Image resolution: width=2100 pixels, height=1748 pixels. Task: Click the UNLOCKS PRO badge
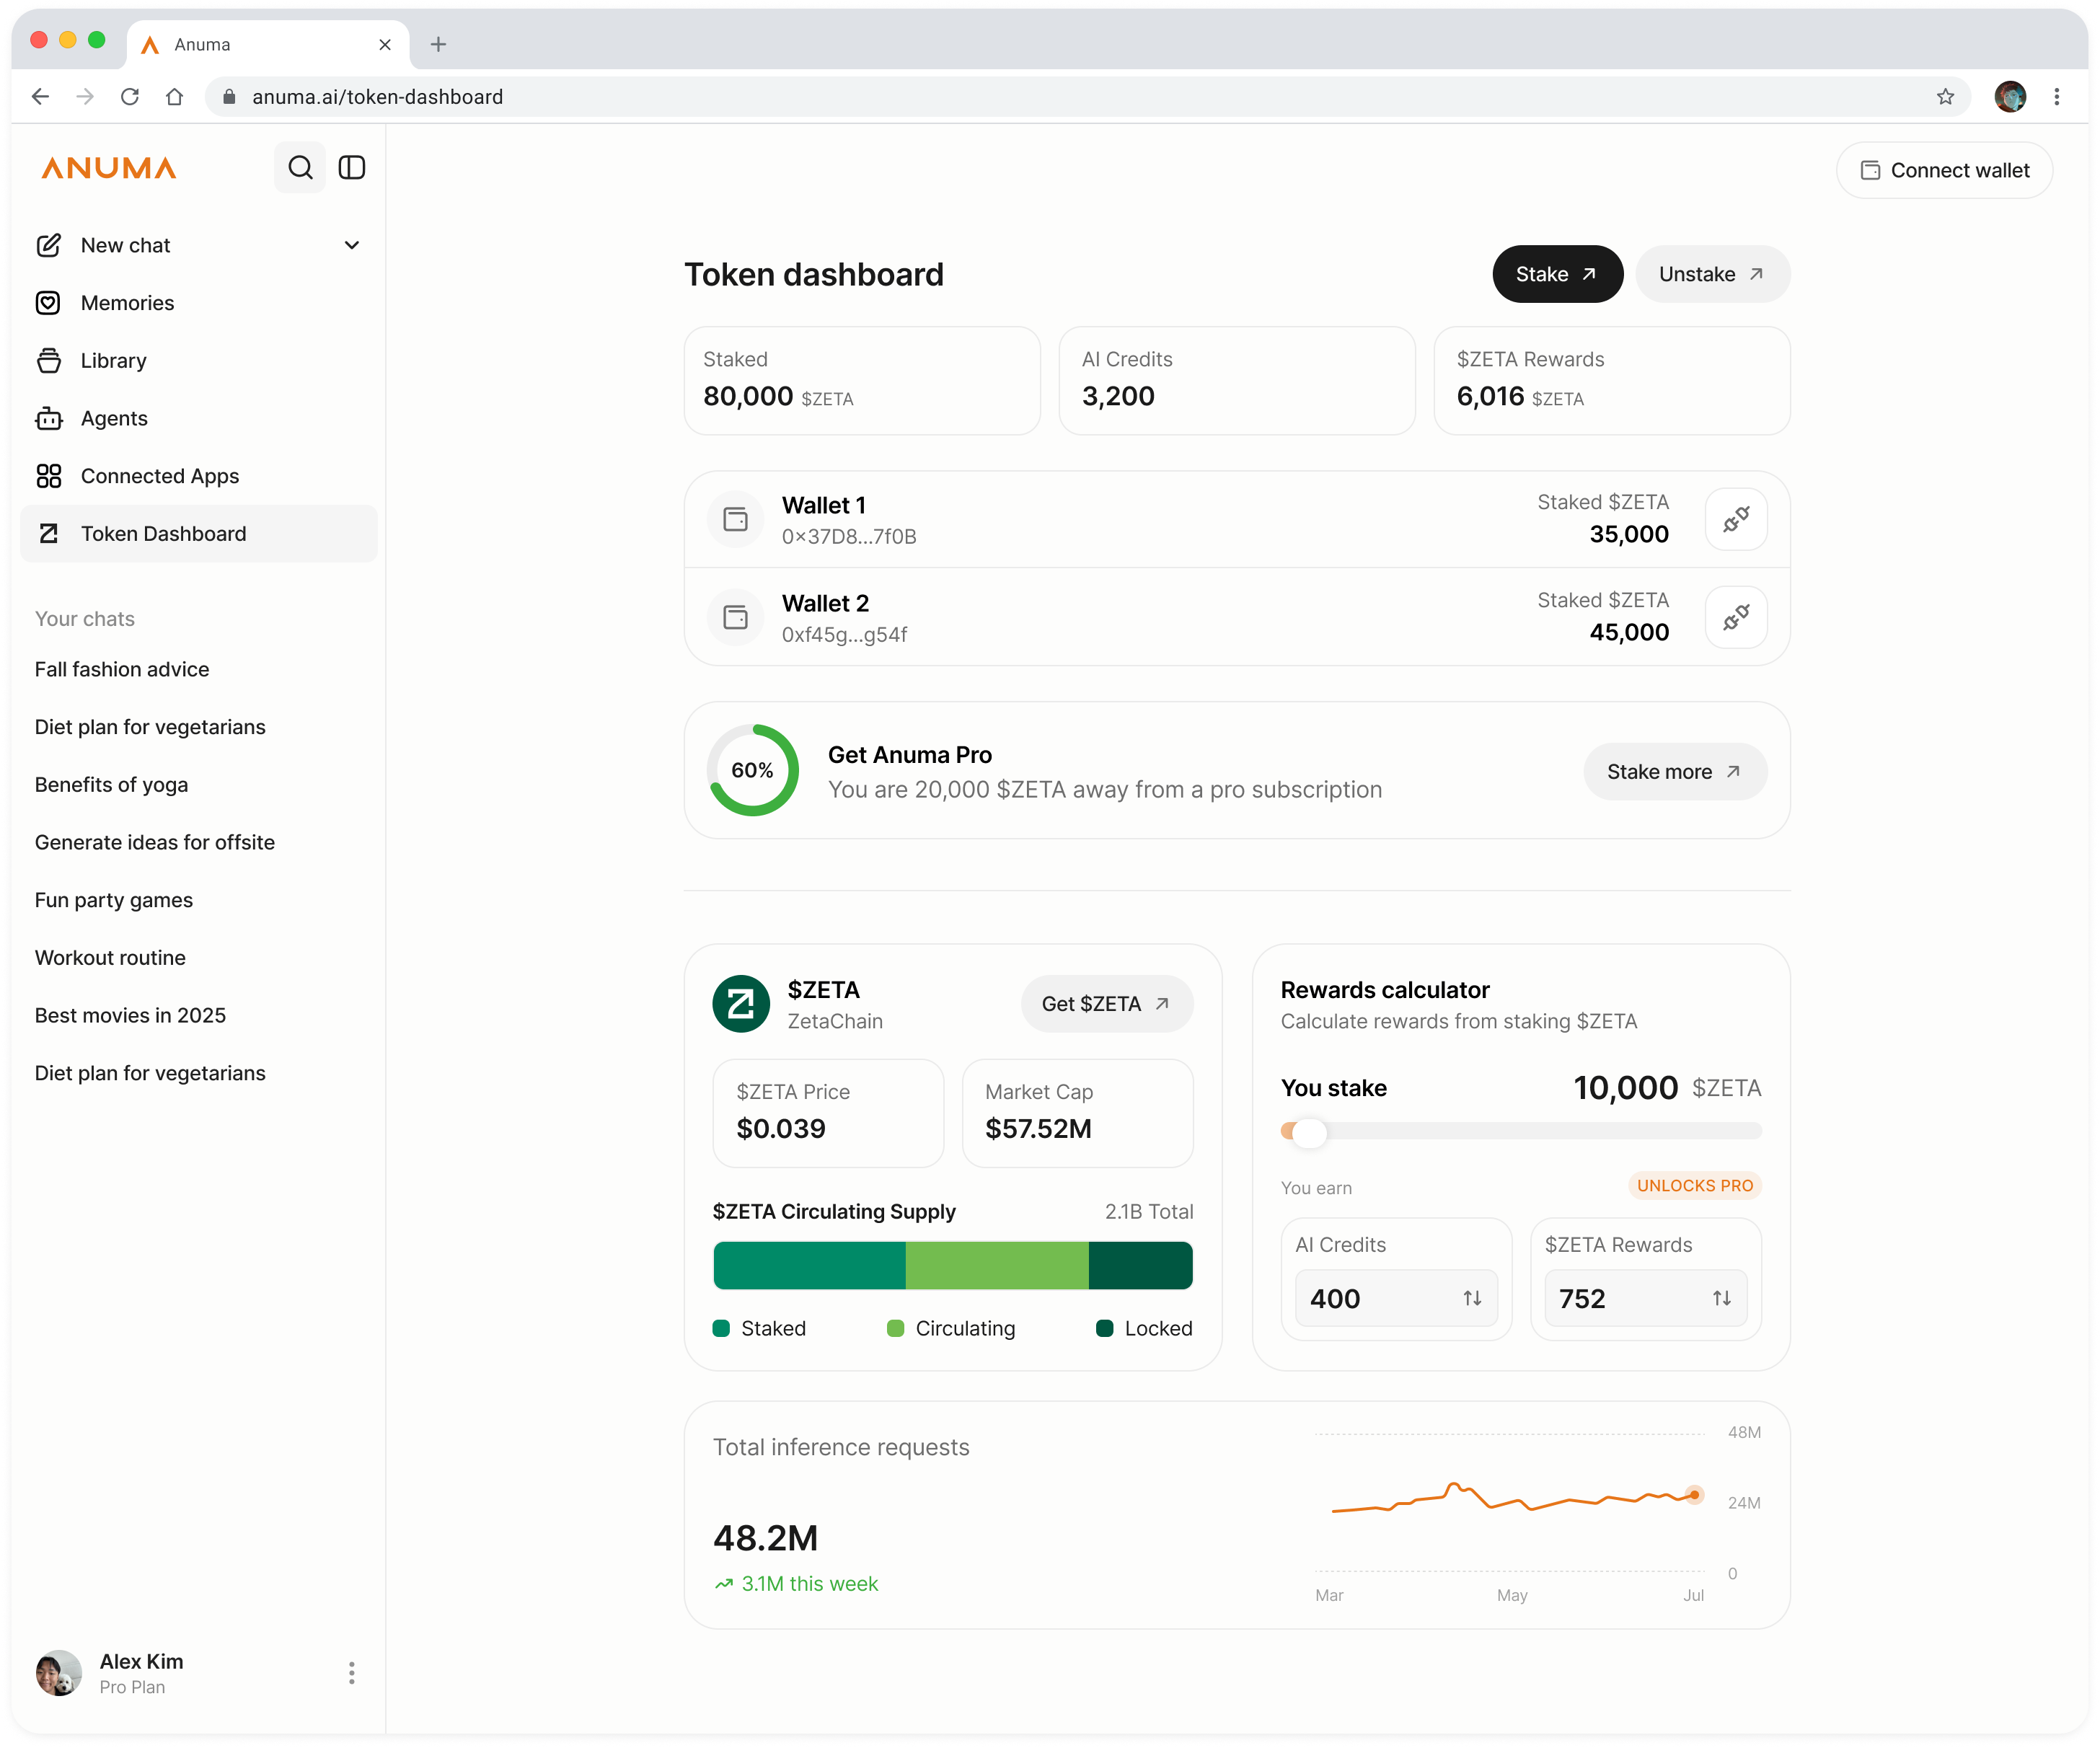[1695, 1186]
